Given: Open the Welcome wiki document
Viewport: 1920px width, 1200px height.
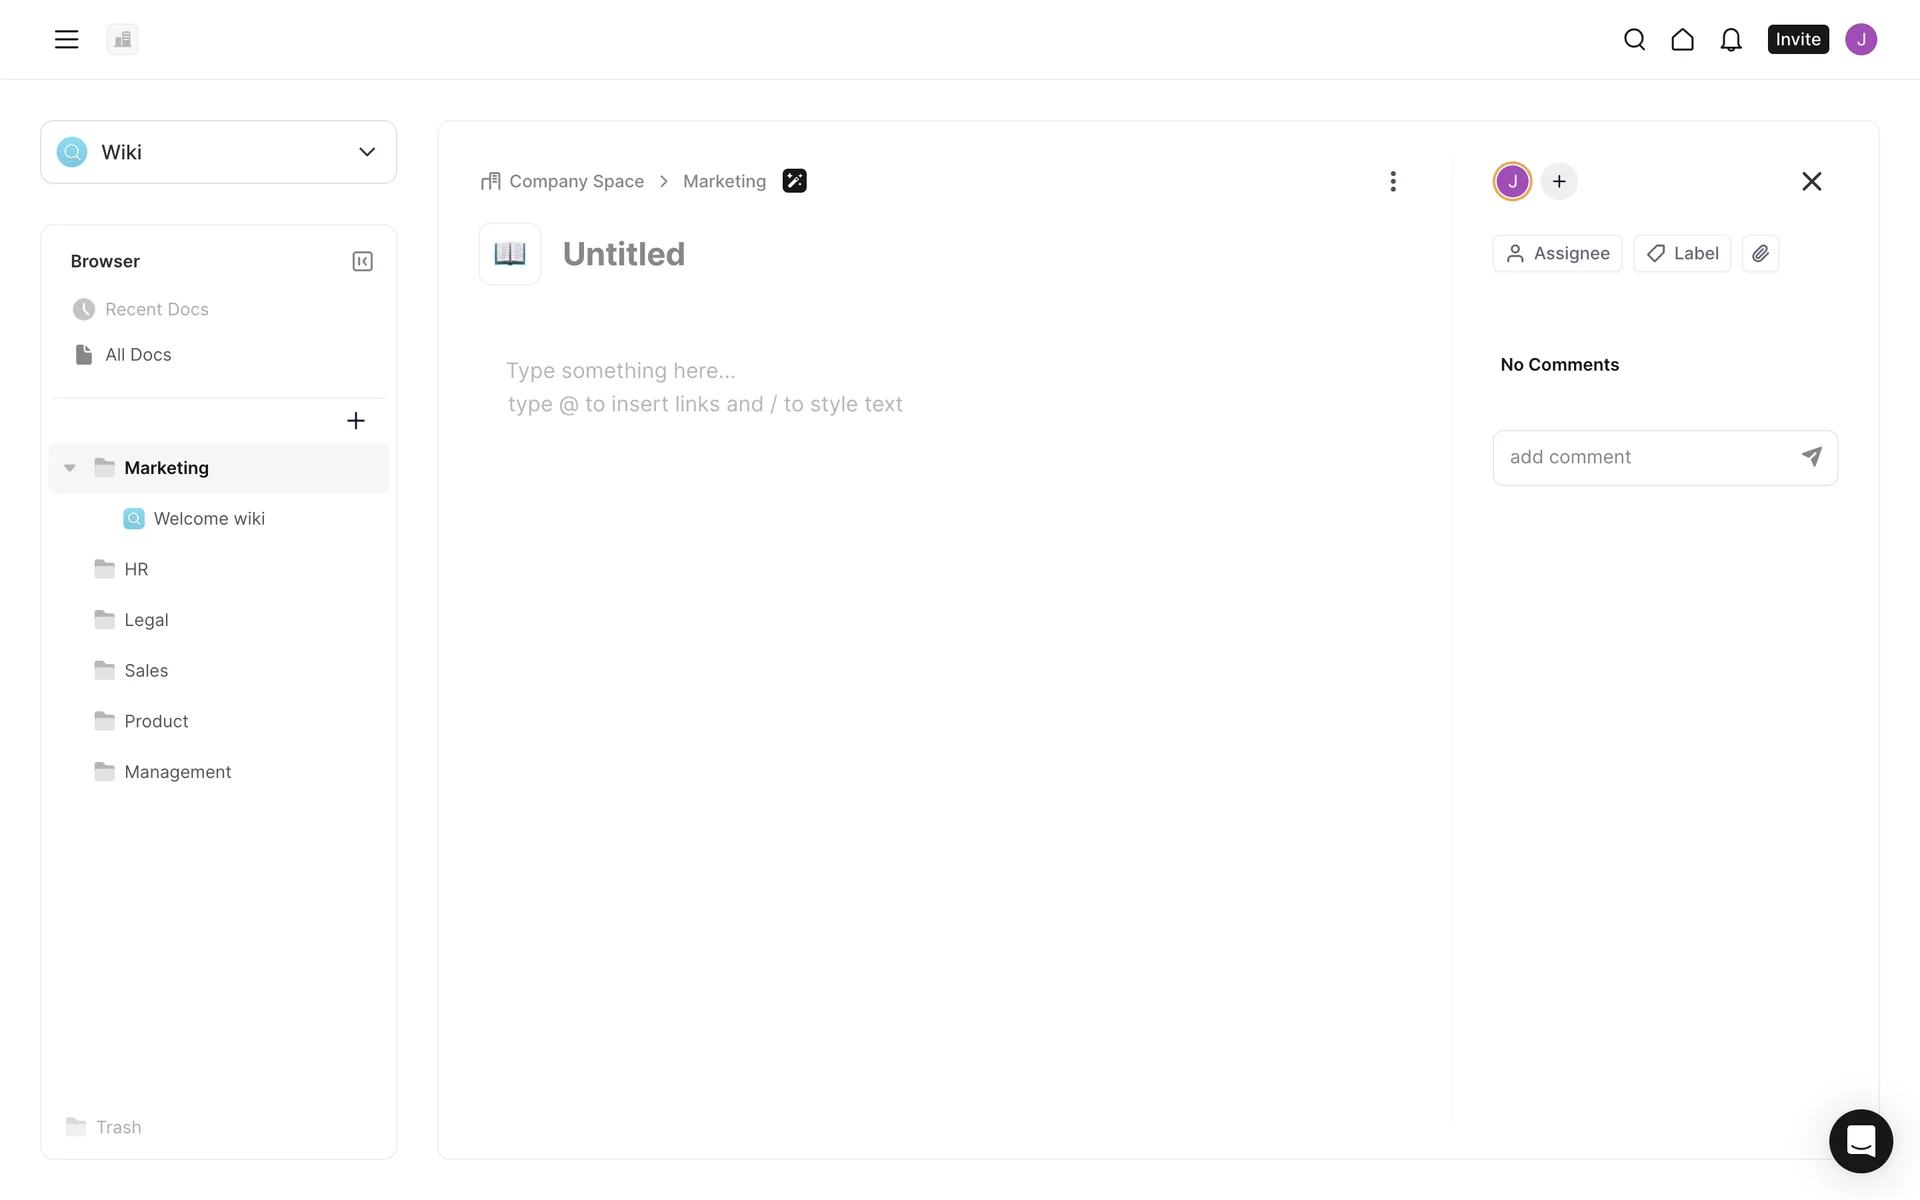Looking at the screenshot, I should pyautogui.click(x=208, y=519).
